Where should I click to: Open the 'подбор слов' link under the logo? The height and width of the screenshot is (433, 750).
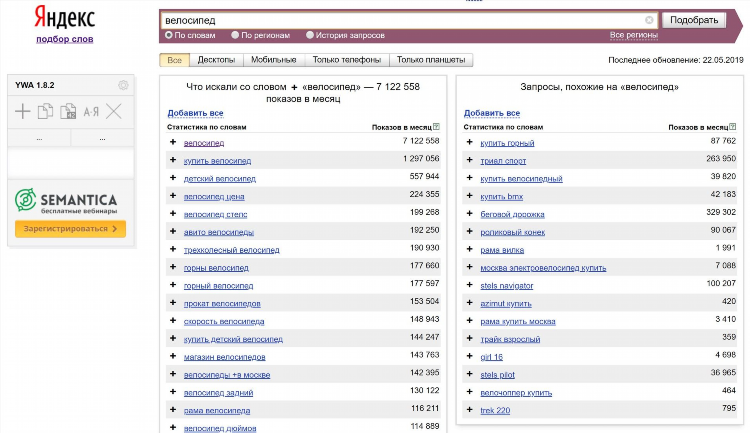point(65,39)
